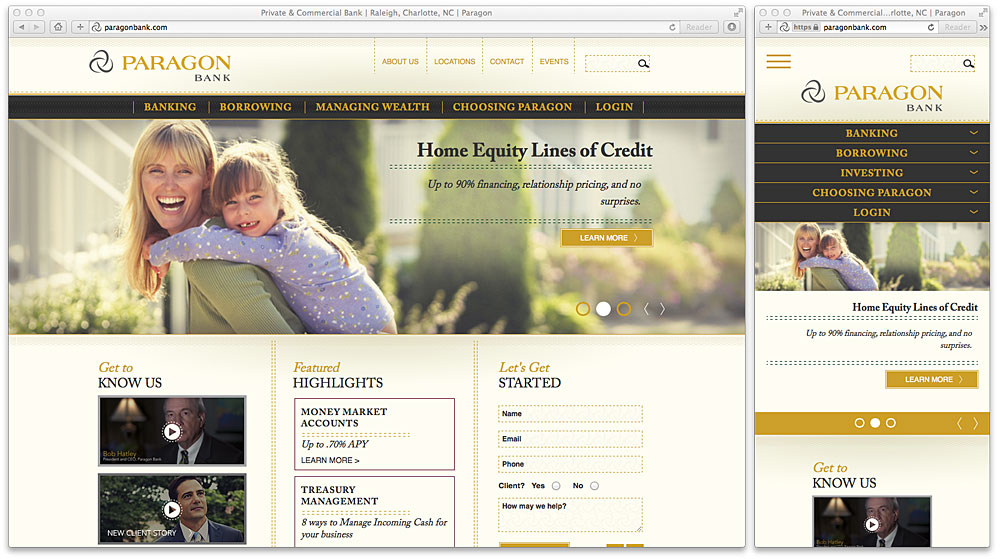The width and height of the screenshot is (1000, 559).
Task: Go to next slide in mobile carousel bar
Action: click(x=975, y=423)
